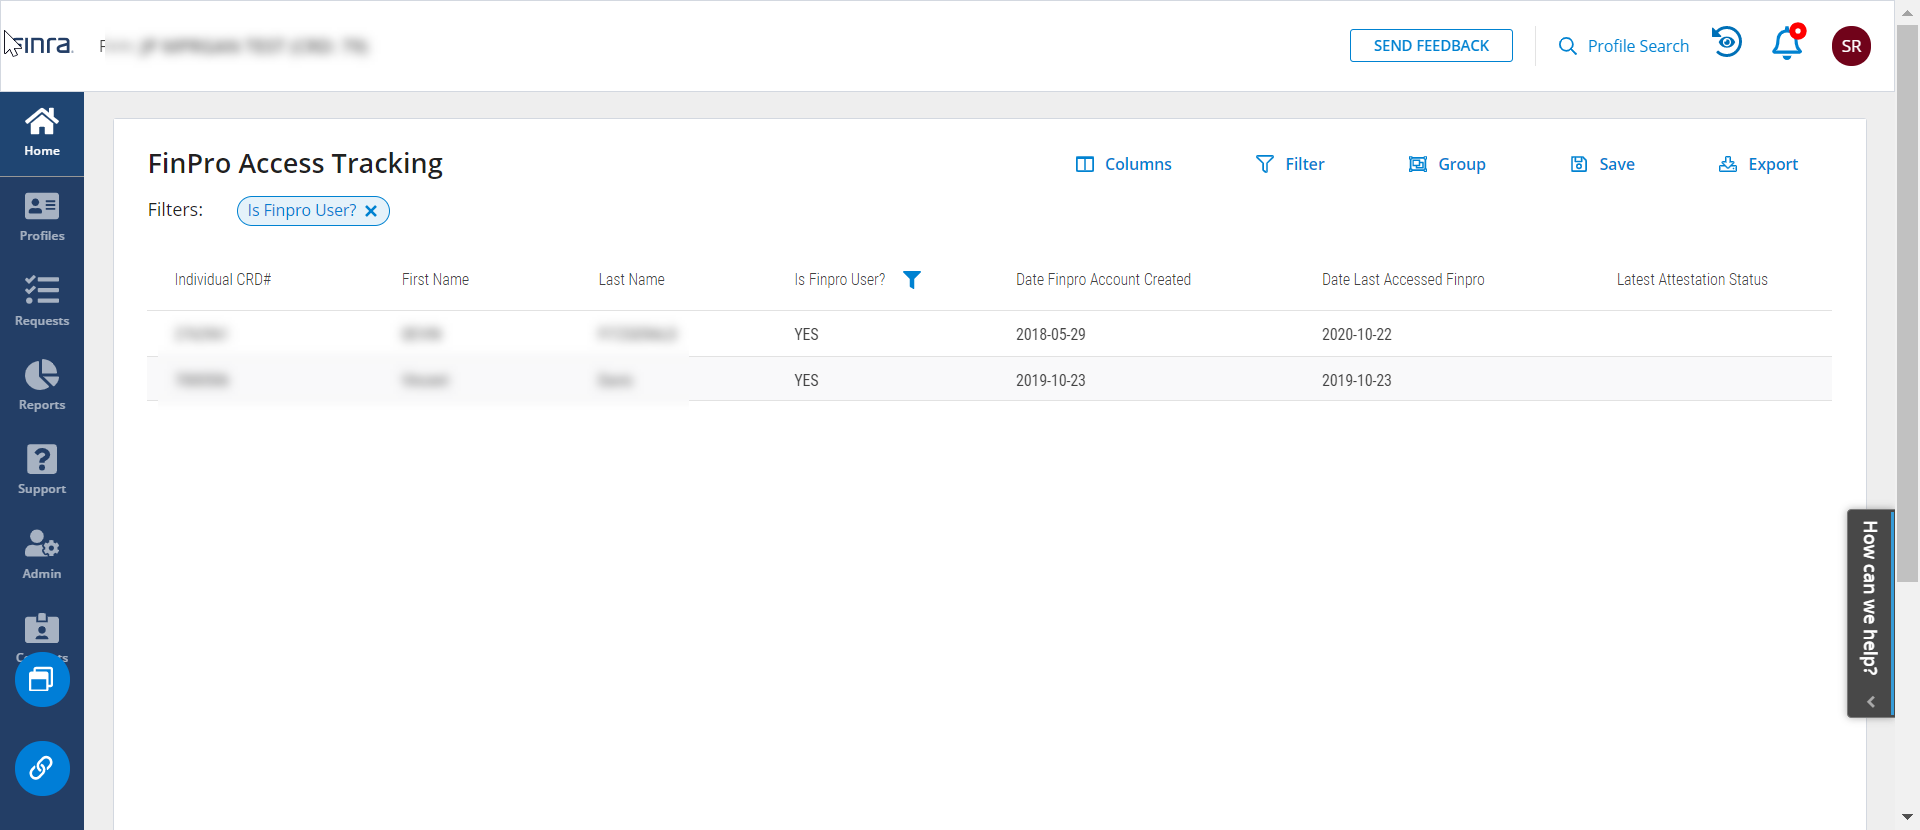The width and height of the screenshot is (1920, 830).
Task: Remove the 'Is Finpro User?' filter chip
Action: pyautogui.click(x=371, y=211)
